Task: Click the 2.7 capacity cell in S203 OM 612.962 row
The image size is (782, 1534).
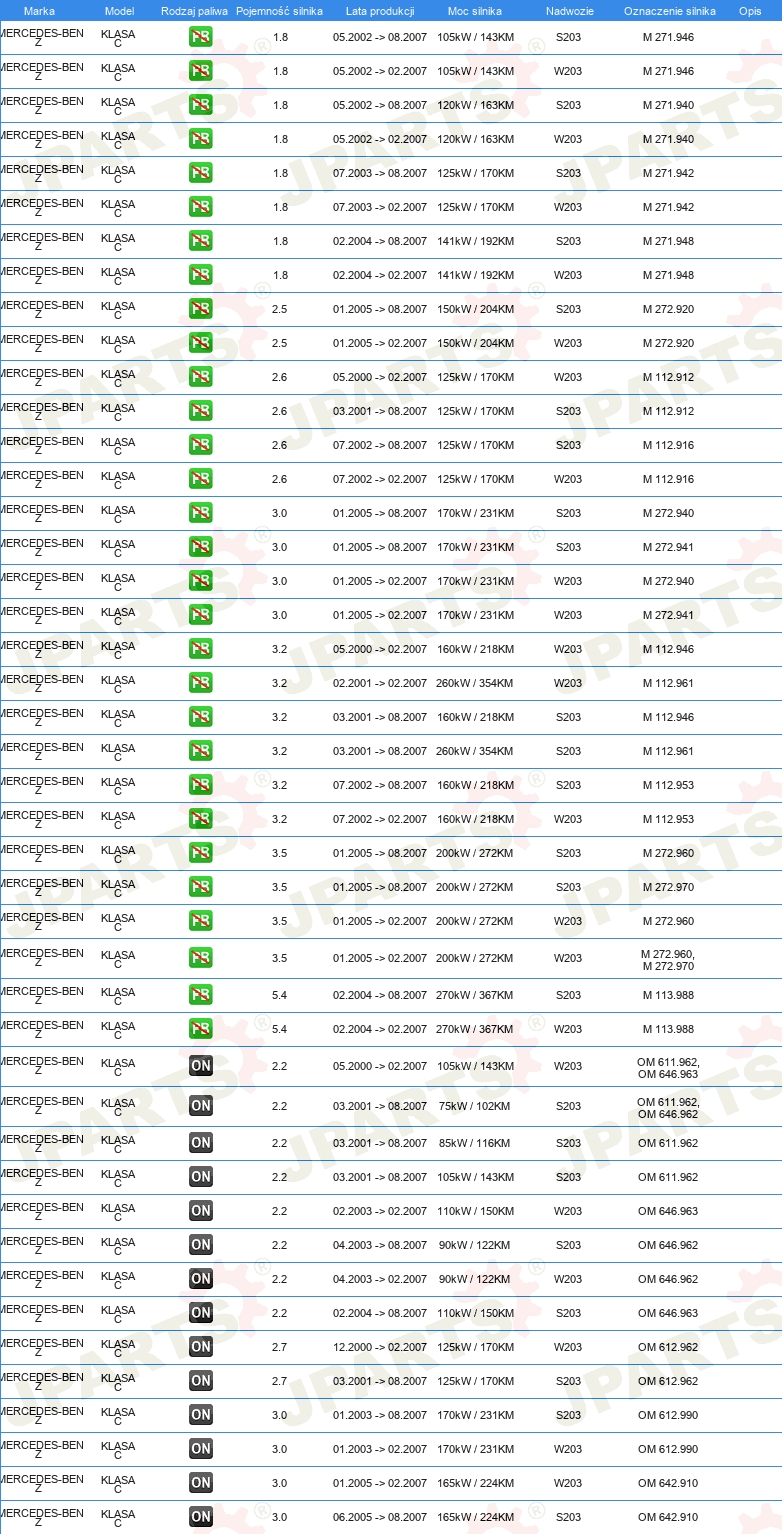Action: pyautogui.click(x=279, y=1381)
